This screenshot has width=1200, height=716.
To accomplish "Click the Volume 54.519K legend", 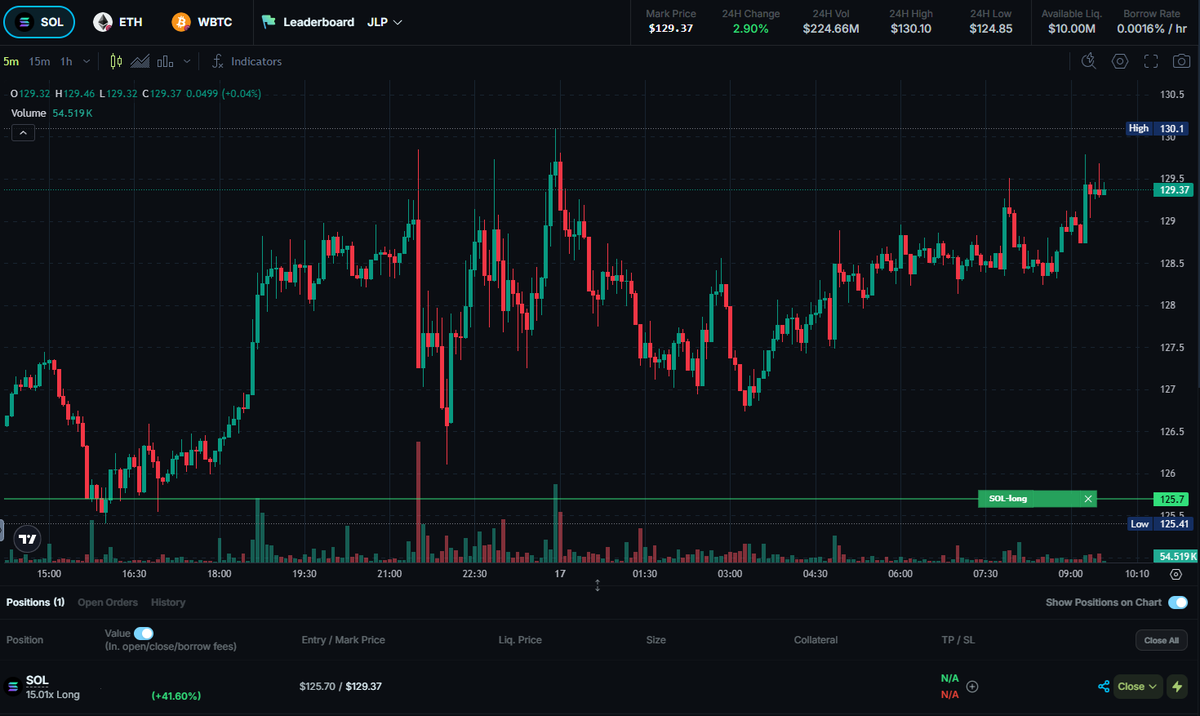I will pos(52,113).
